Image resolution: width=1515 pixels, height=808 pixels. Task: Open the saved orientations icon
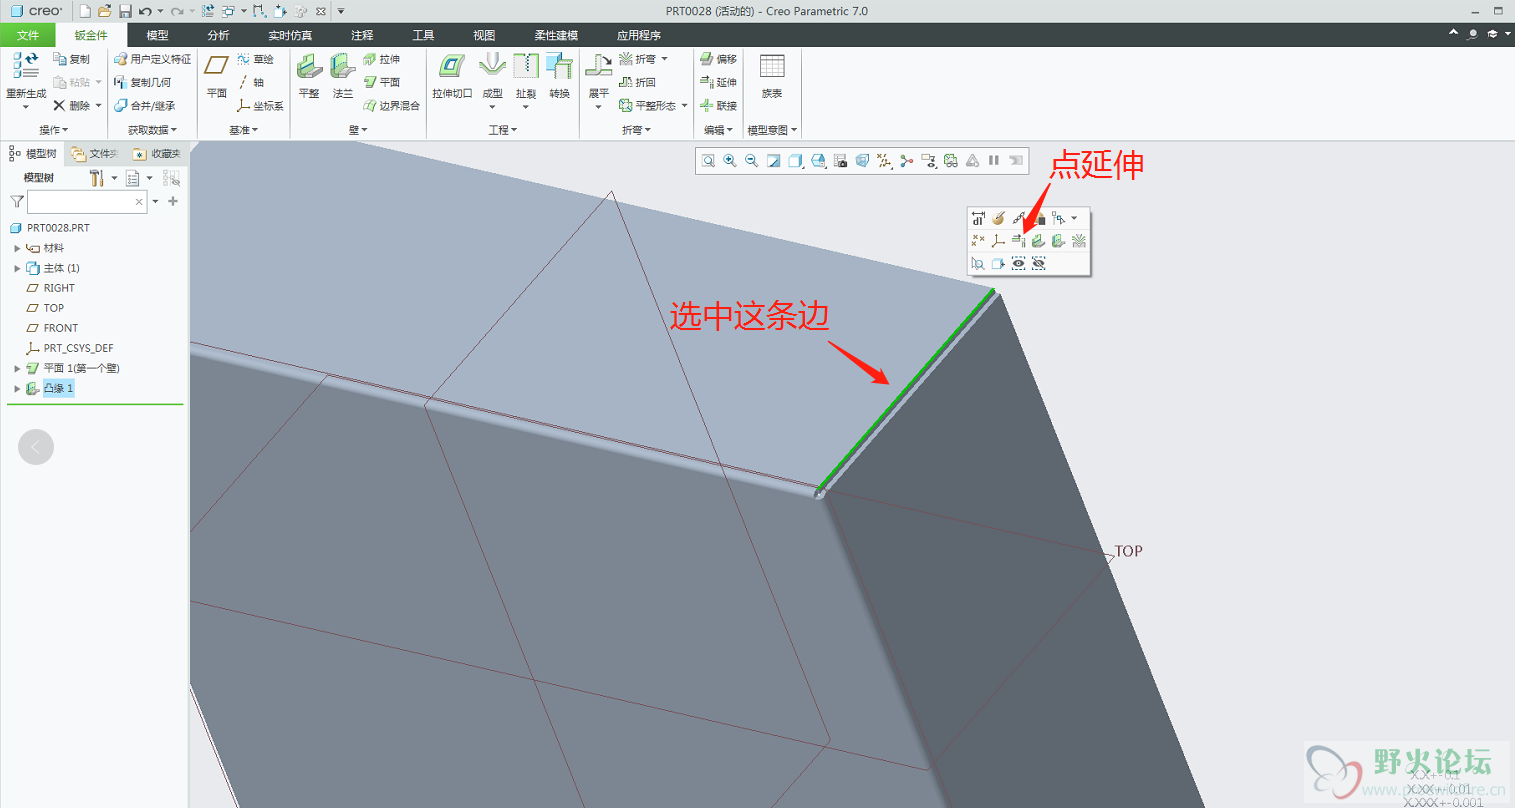pyautogui.click(x=818, y=160)
